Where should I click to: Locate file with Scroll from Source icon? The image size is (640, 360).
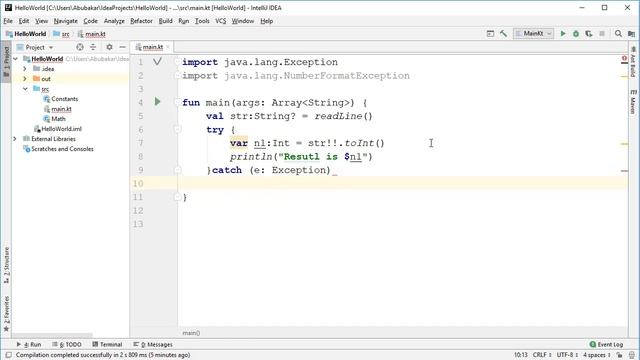pyautogui.click(x=80, y=47)
